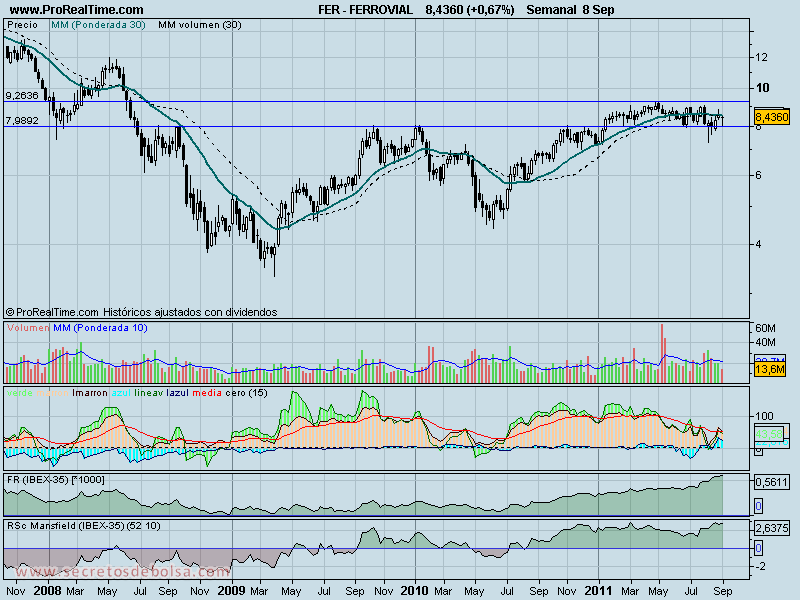Click the 40M volume axis label

point(765,342)
